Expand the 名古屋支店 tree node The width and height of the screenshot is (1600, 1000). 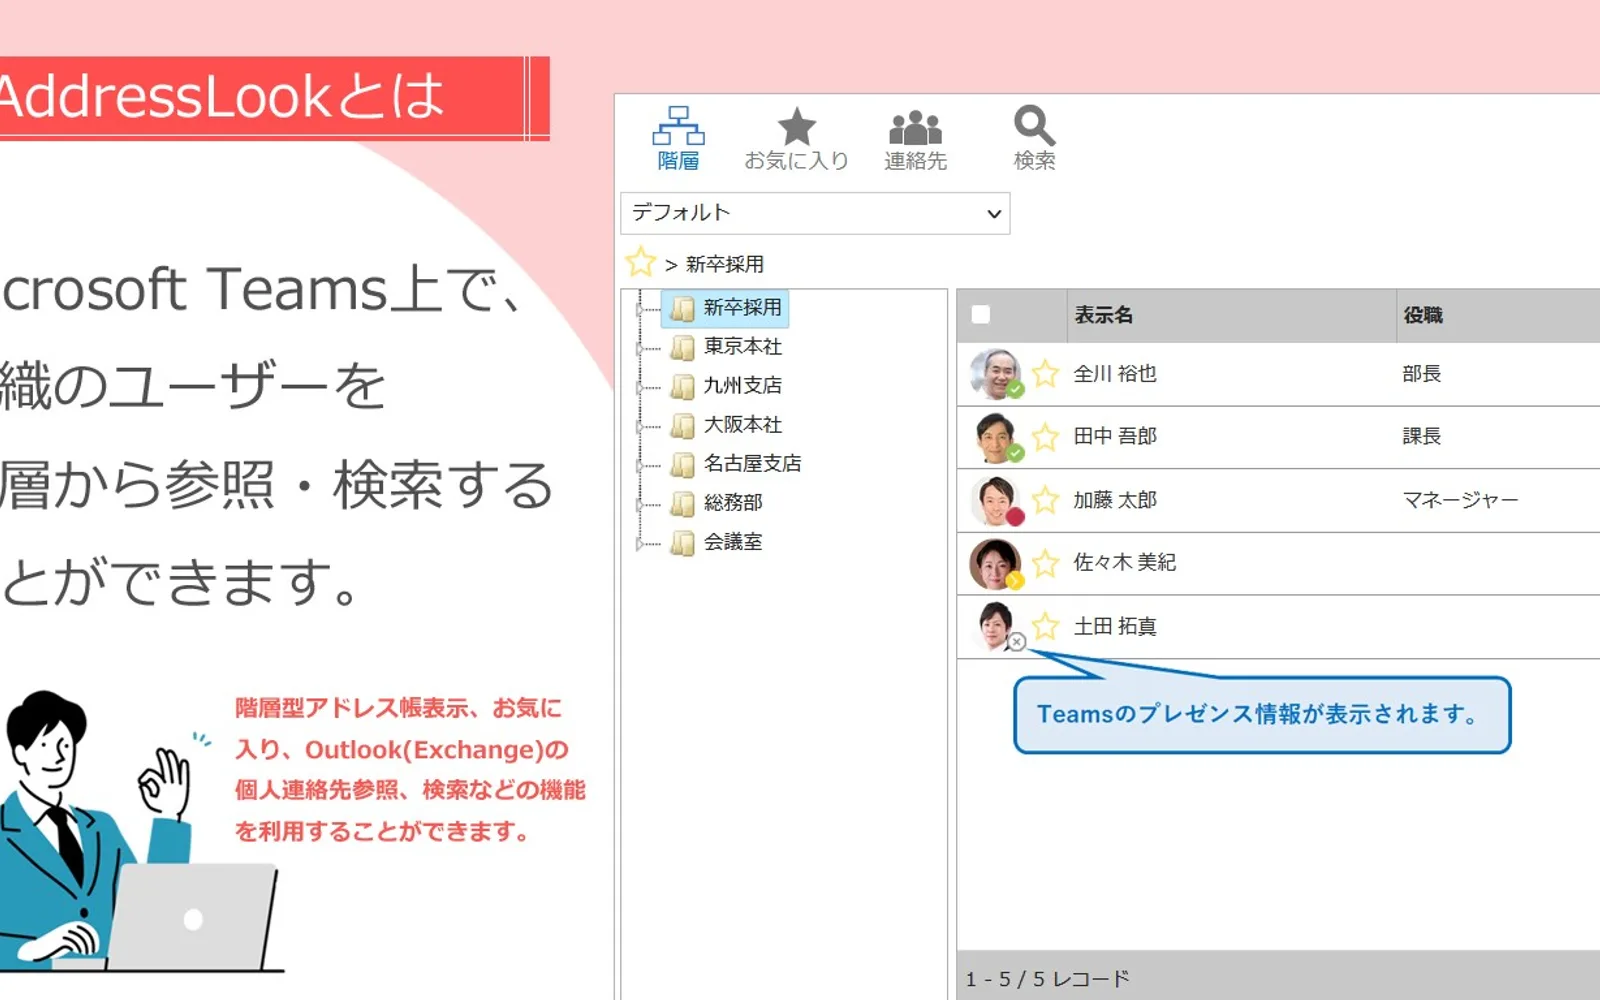(x=640, y=466)
